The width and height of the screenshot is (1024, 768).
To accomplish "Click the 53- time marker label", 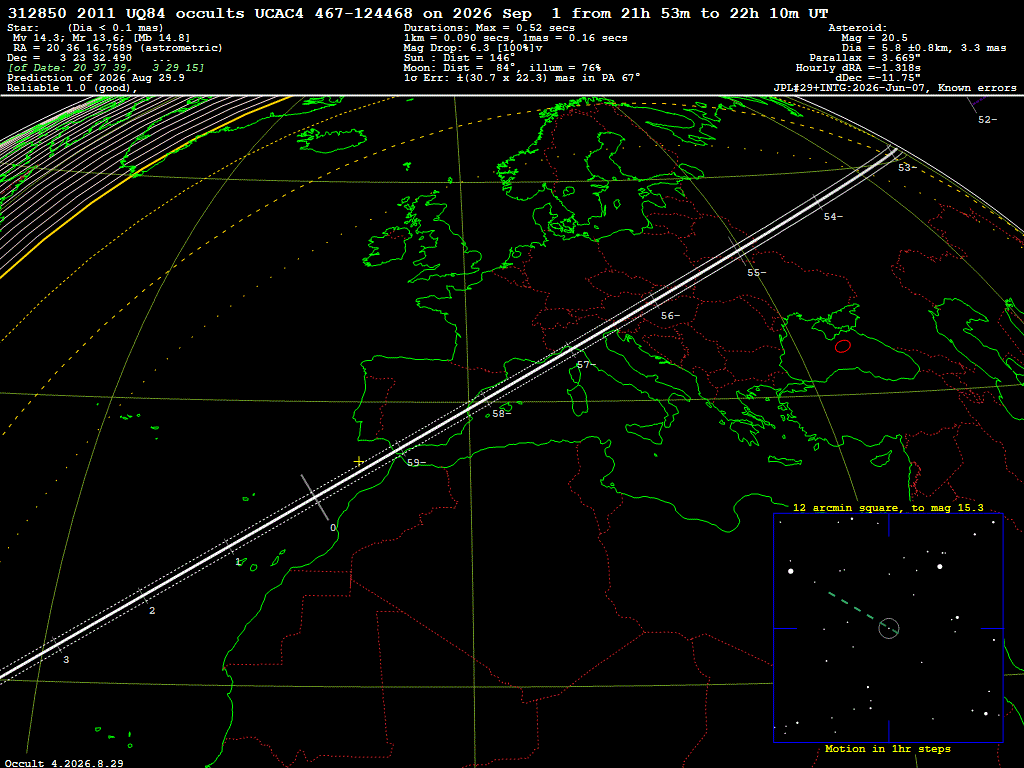I will click(907, 168).
